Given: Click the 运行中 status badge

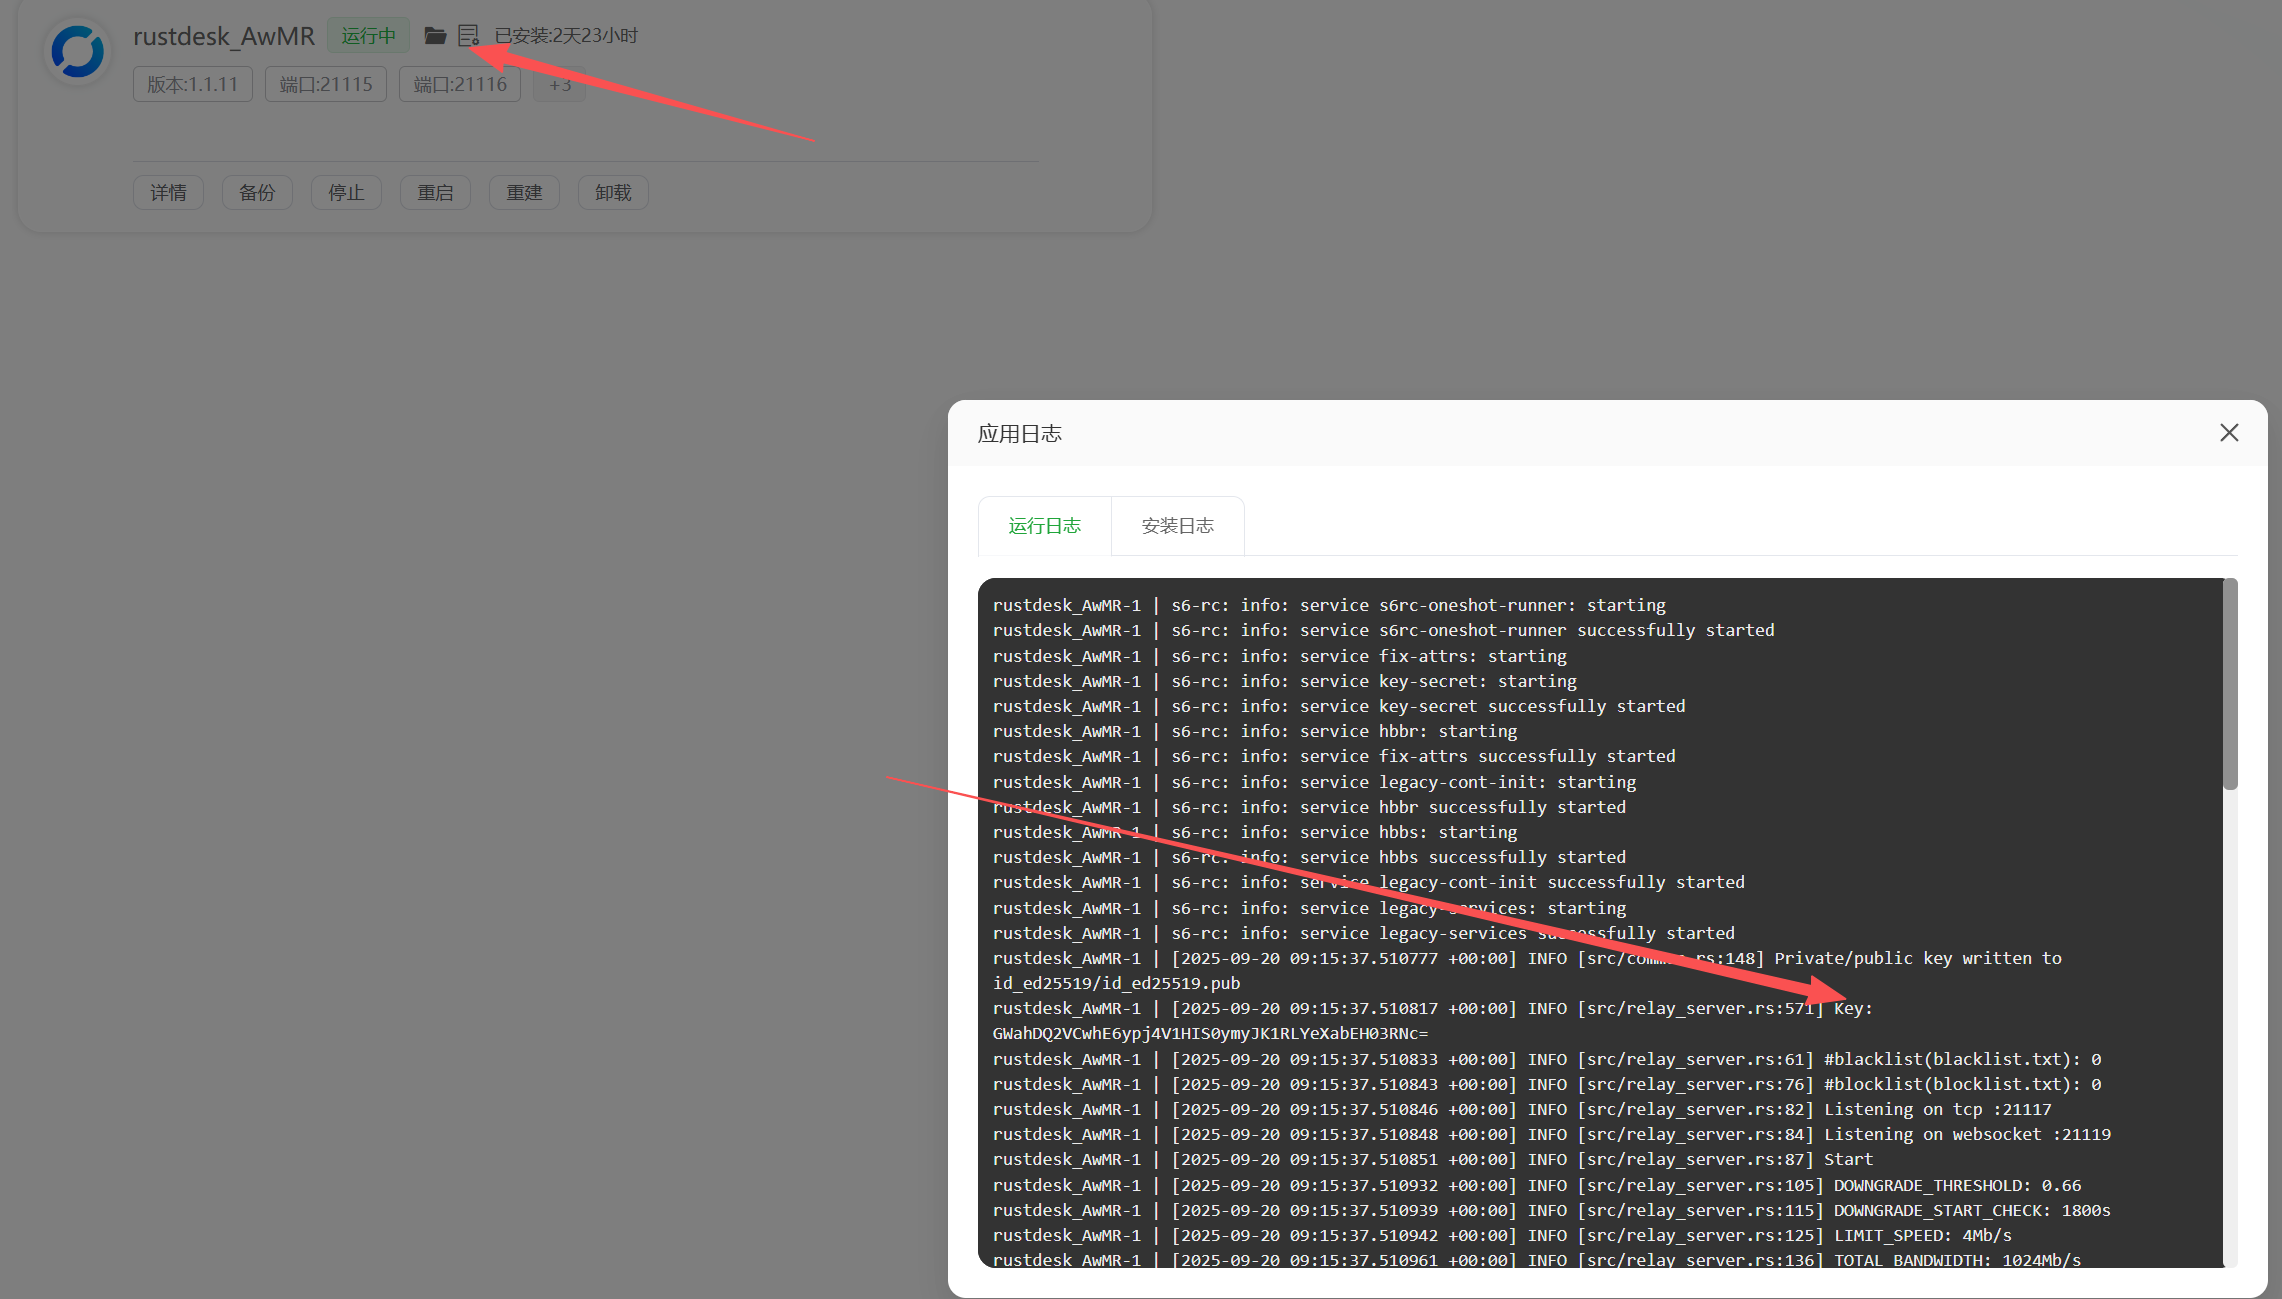Looking at the screenshot, I should [x=368, y=36].
